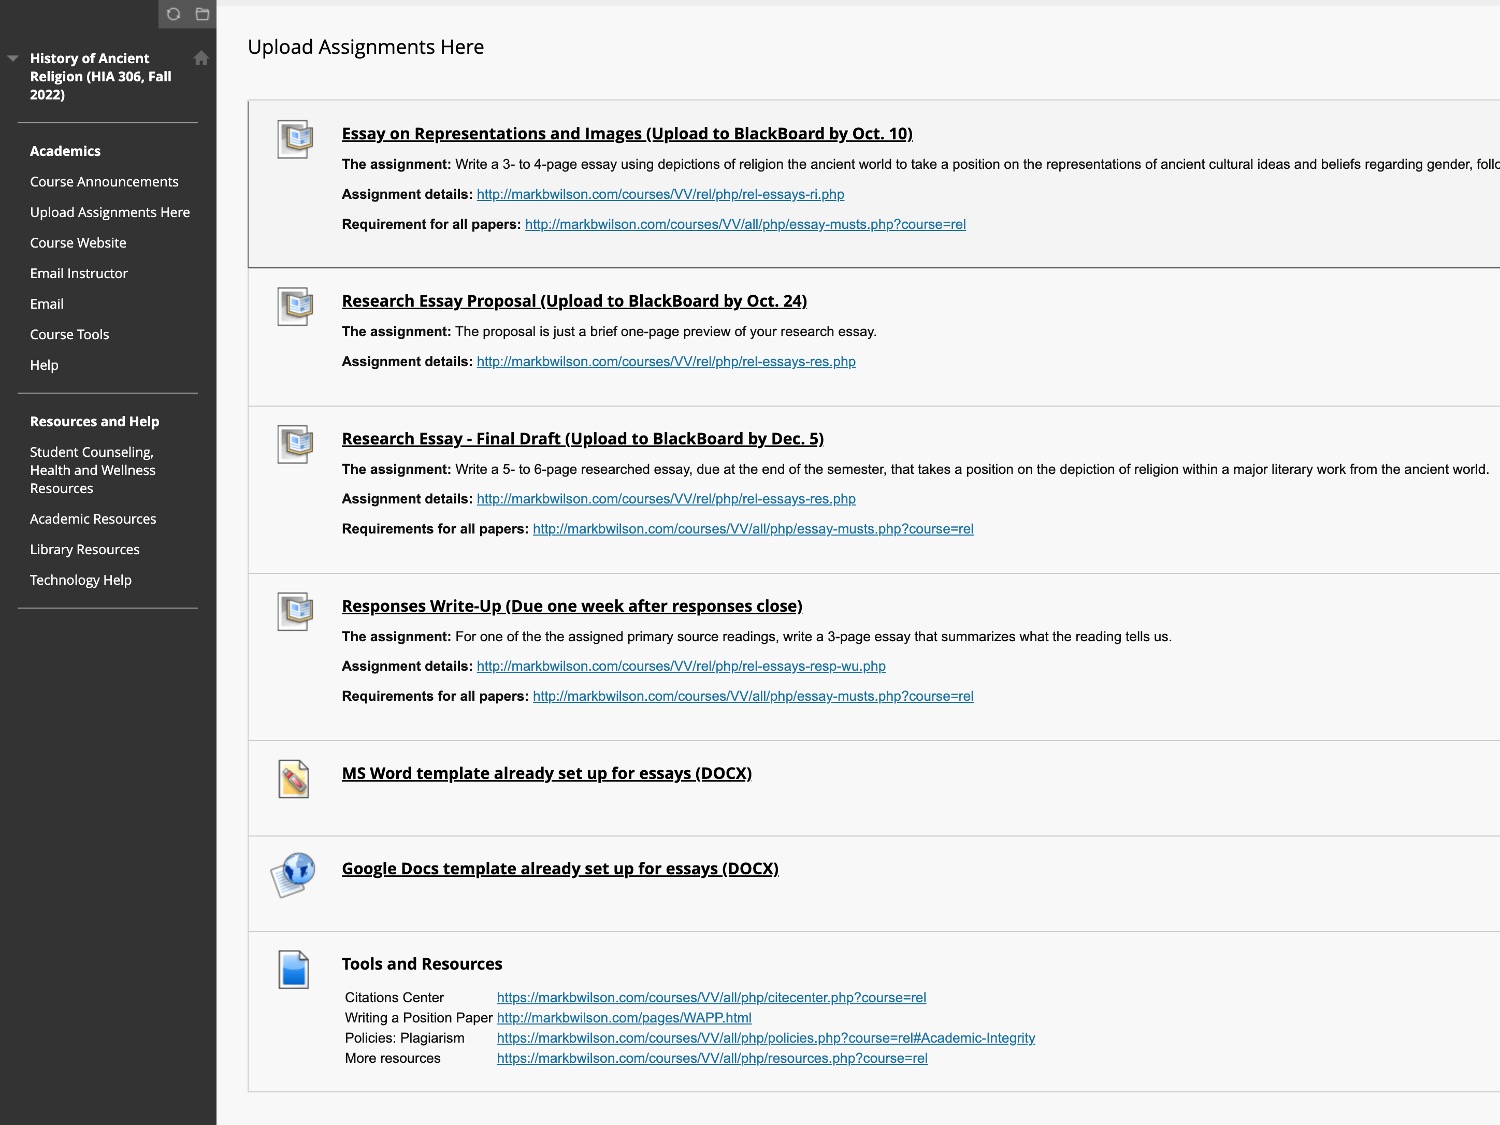Open Course Announcements in the sidebar
The height and width of the screenshot is (1125, 1500).
(x=104, y=182)
